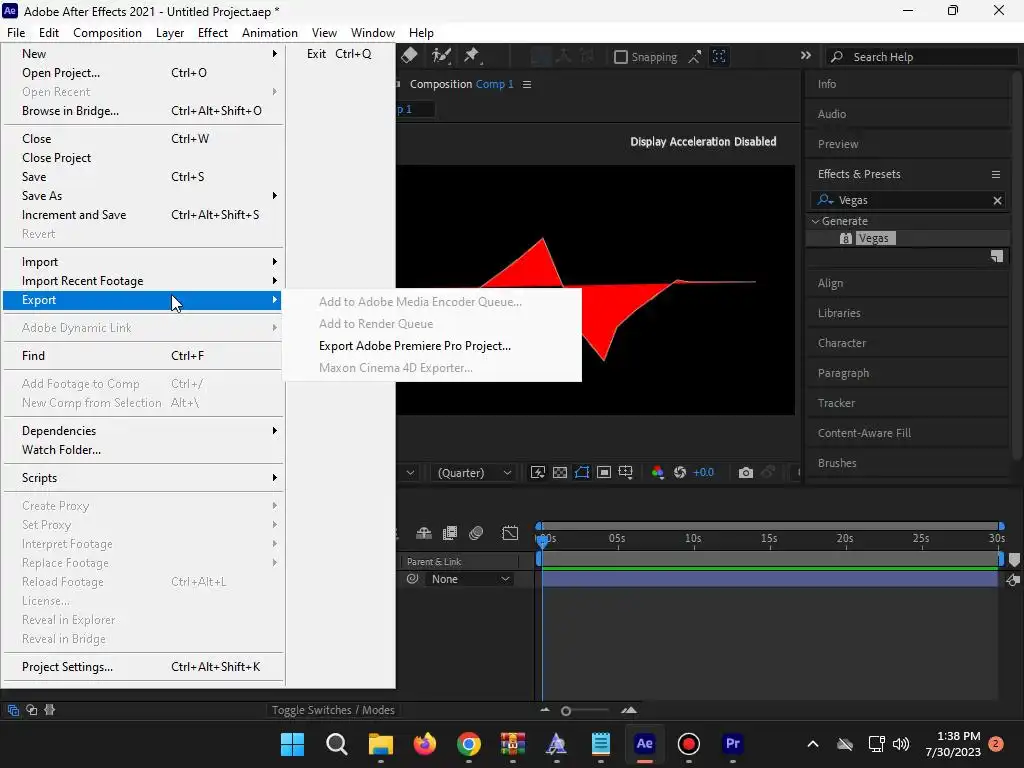Click the reset exposure icon
Viewport: 1024px width, 768px height.
[x=680, y=472]
